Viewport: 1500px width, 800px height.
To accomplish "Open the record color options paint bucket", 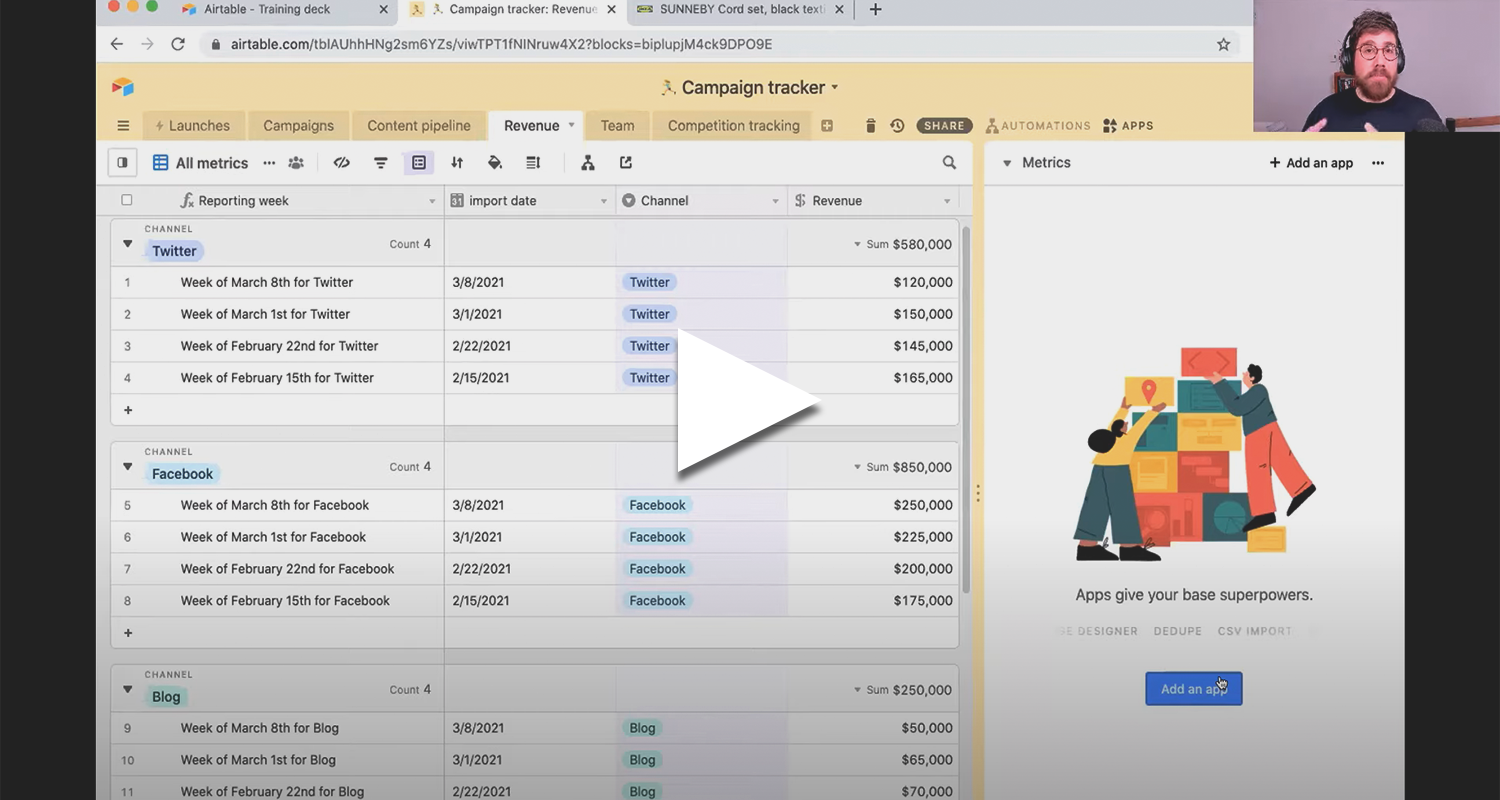I will pos(494,162).
